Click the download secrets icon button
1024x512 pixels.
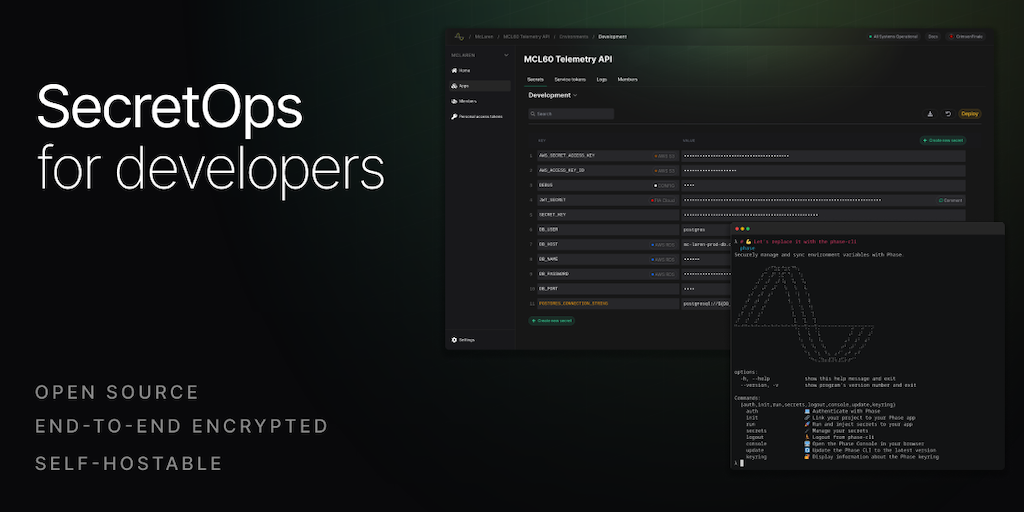click(x=930, y=114)
